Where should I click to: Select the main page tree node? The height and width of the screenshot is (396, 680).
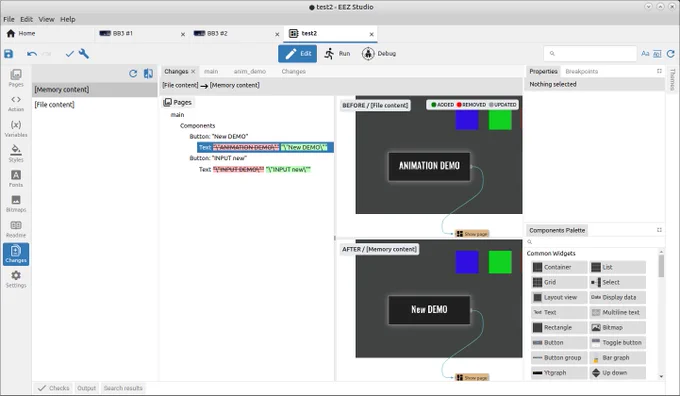click(177, 115)
